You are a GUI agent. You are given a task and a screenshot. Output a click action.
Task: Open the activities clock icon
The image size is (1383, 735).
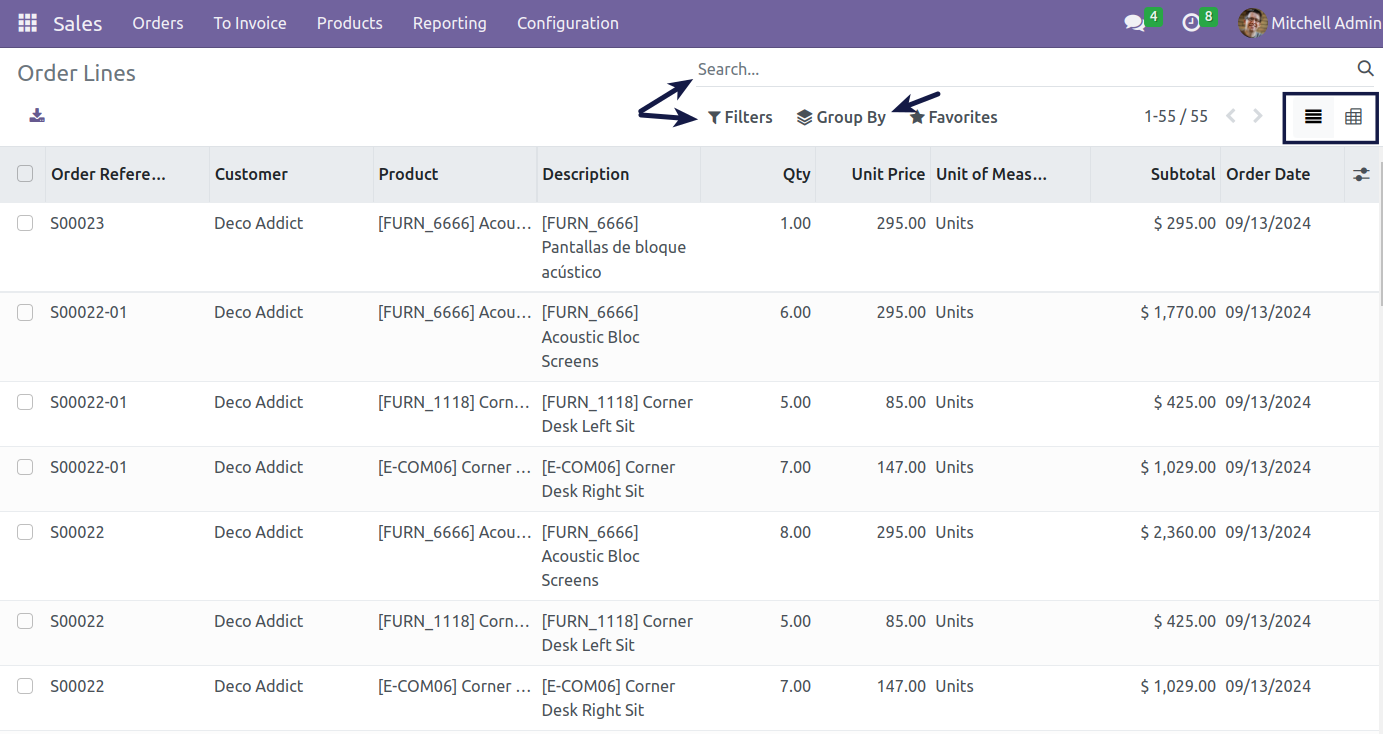point(1190,23)
